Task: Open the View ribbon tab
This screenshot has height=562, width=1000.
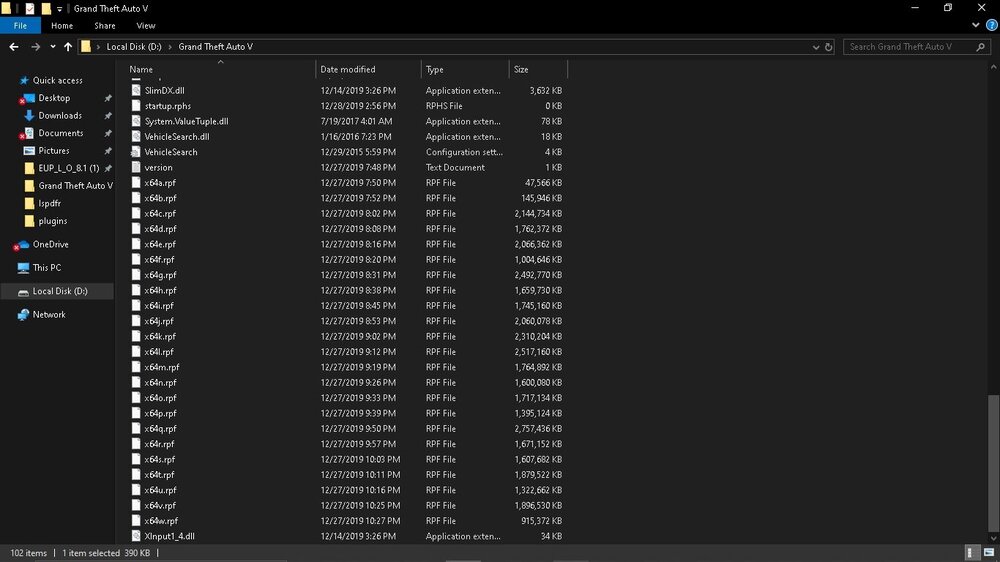Action: [145, 26]
